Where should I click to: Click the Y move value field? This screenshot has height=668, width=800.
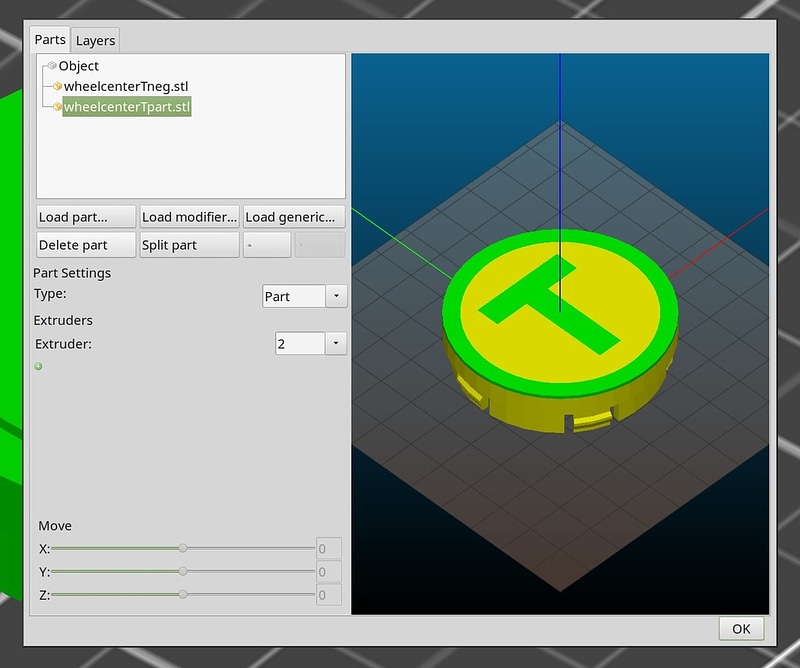coord(329,572)
